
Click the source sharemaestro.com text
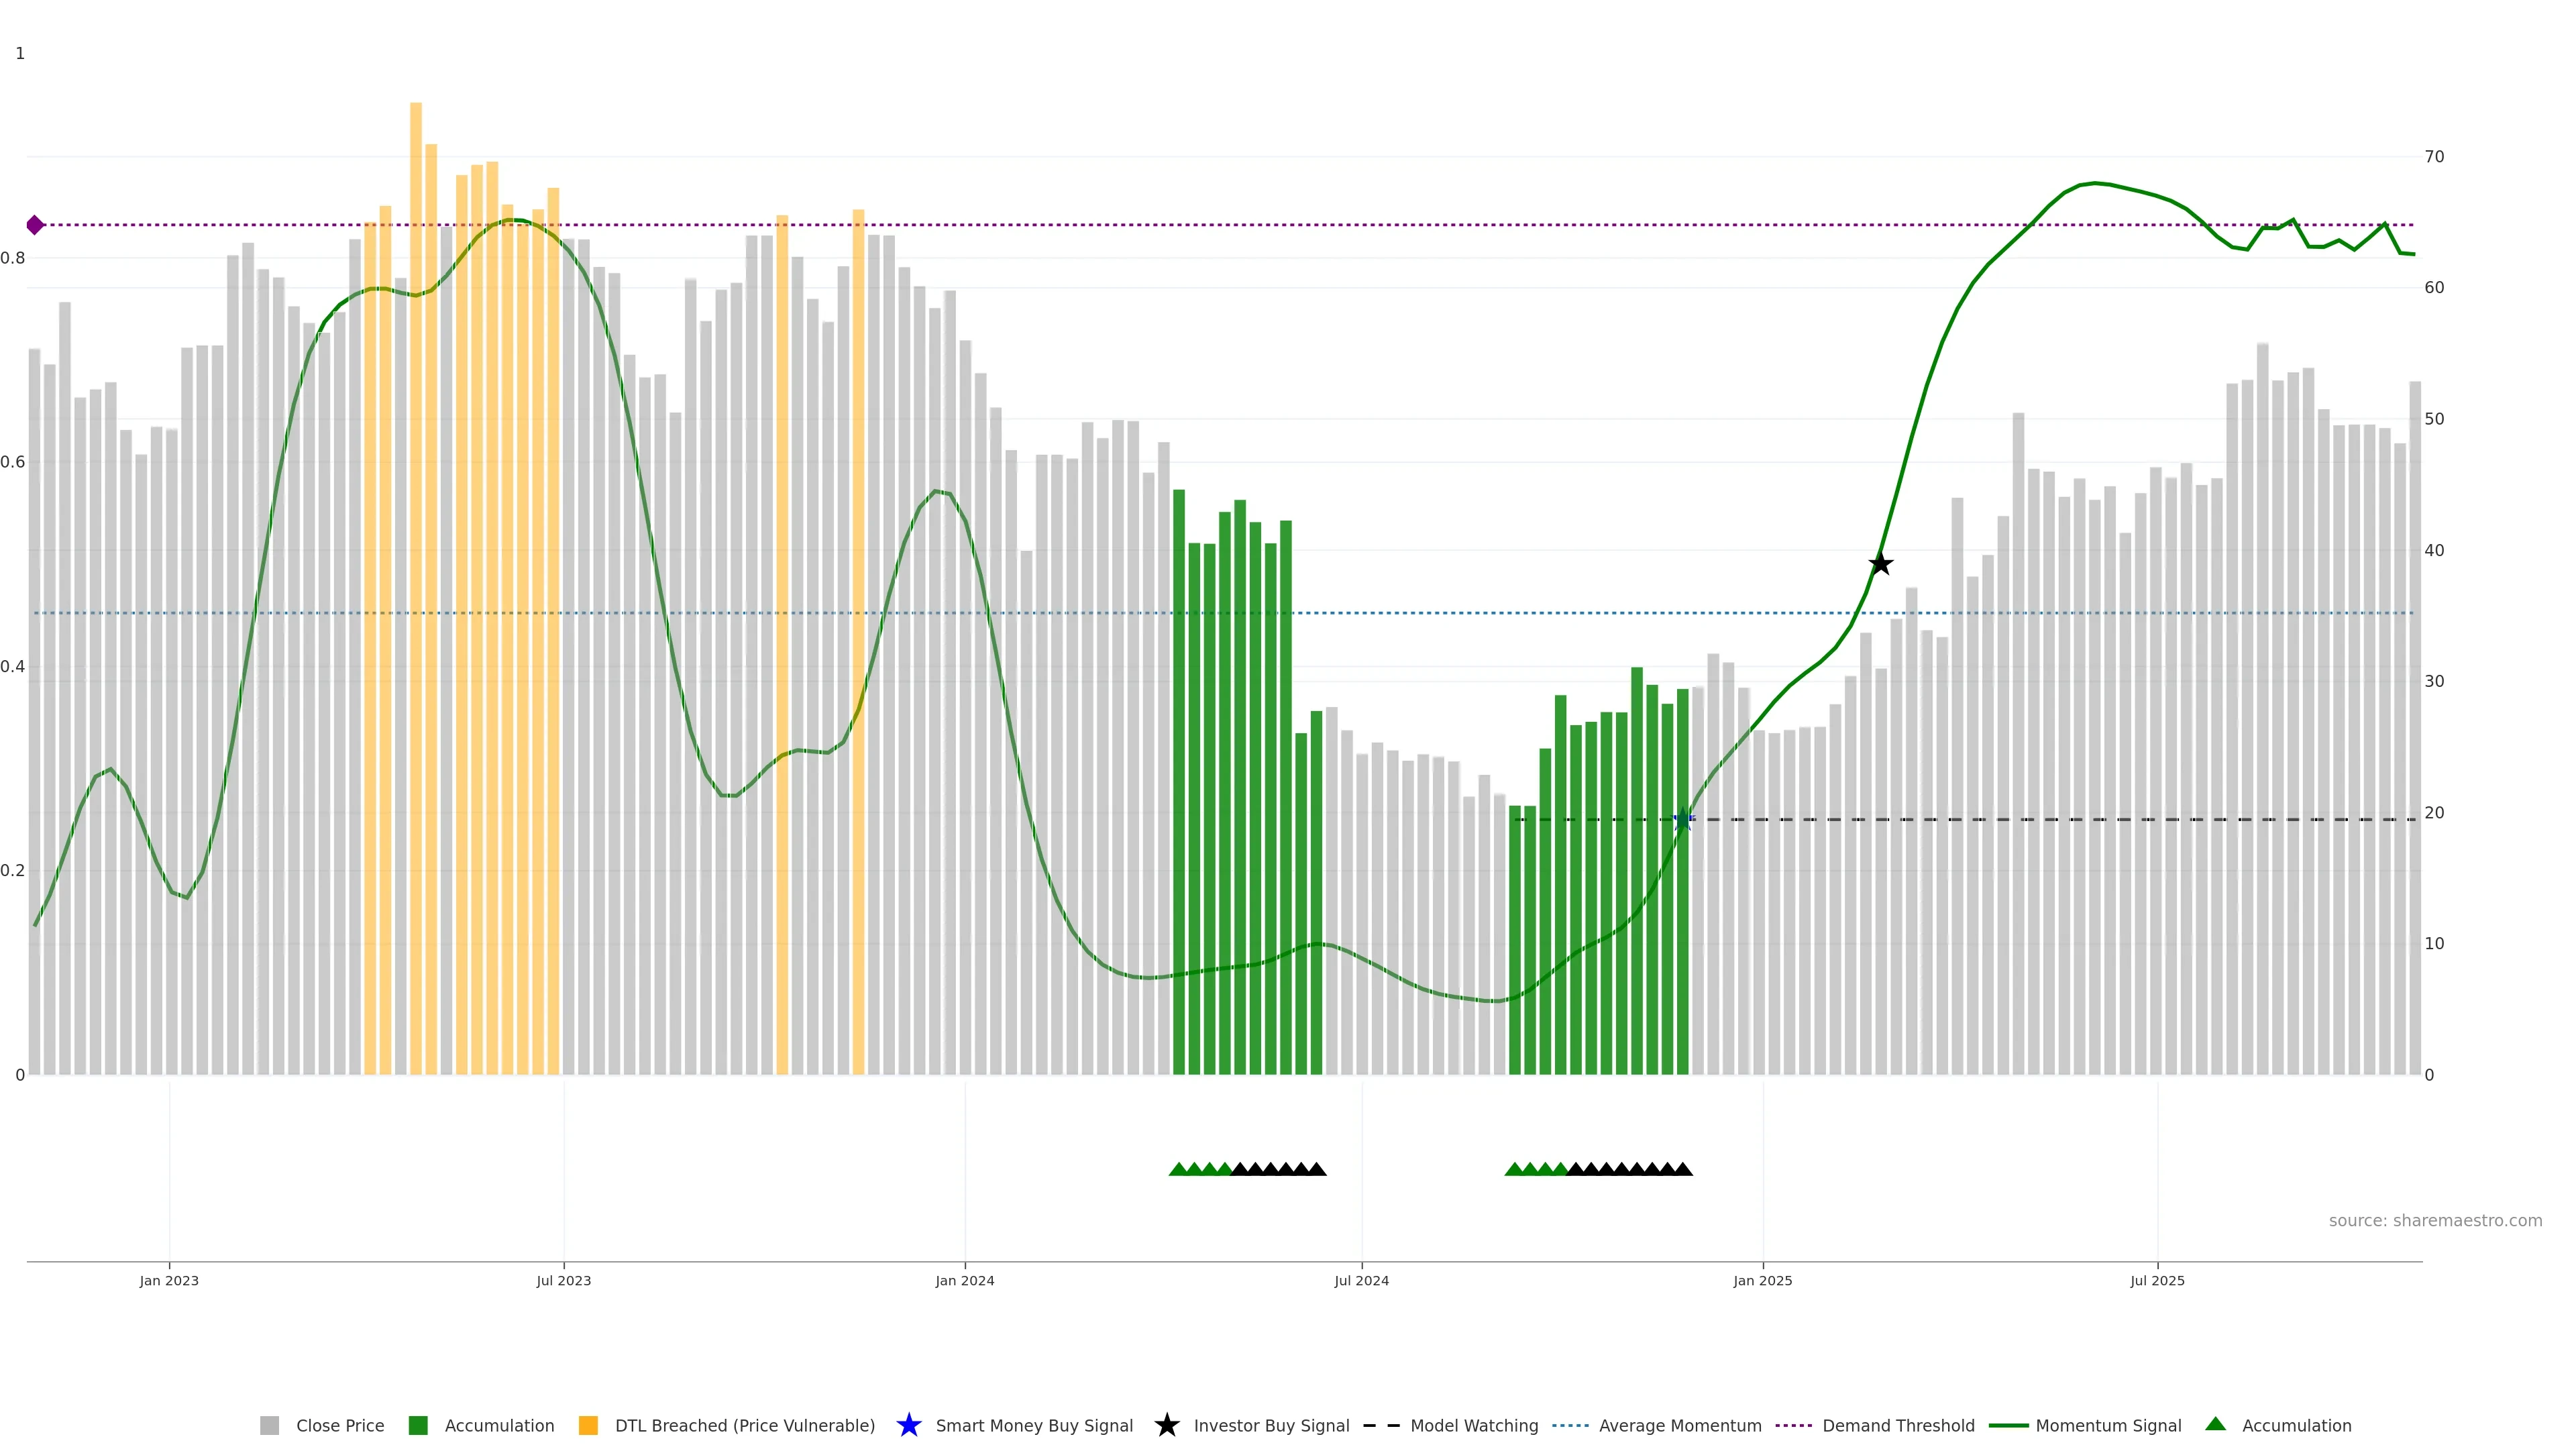(x=2435, y=1220)
